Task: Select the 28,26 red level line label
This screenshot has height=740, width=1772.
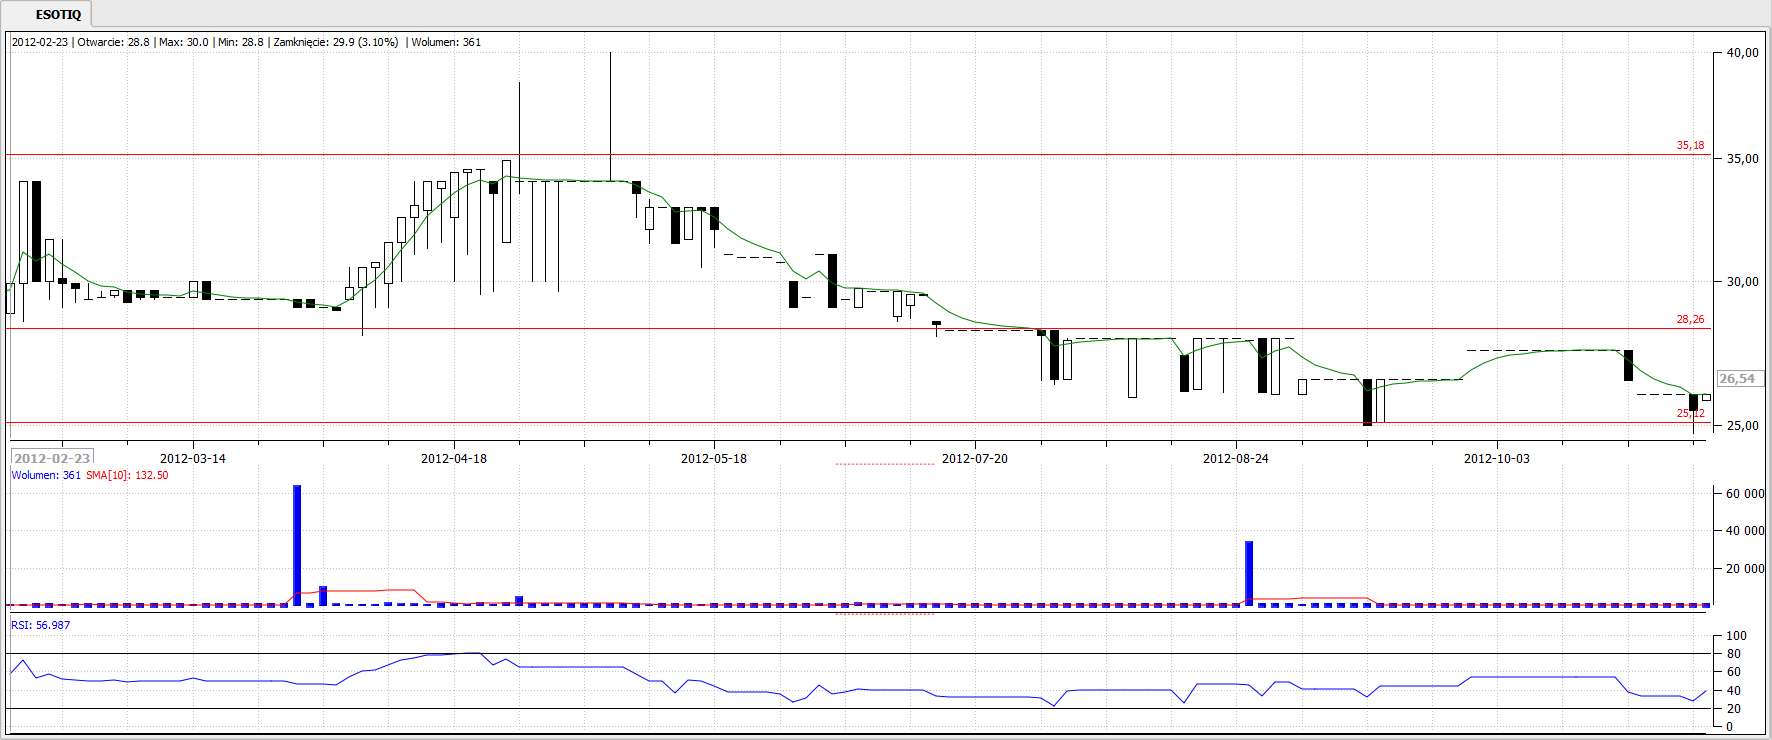Action: (1690, 320)
